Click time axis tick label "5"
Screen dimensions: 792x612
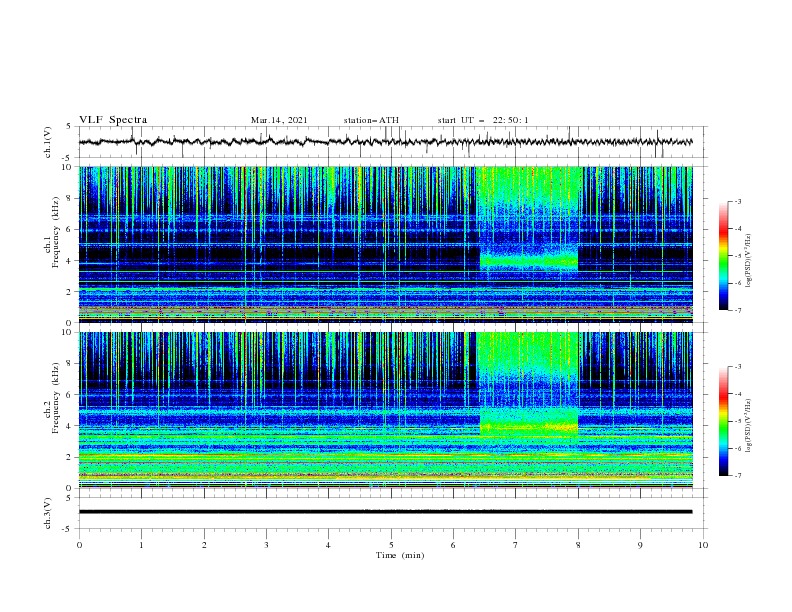[391, 545]
